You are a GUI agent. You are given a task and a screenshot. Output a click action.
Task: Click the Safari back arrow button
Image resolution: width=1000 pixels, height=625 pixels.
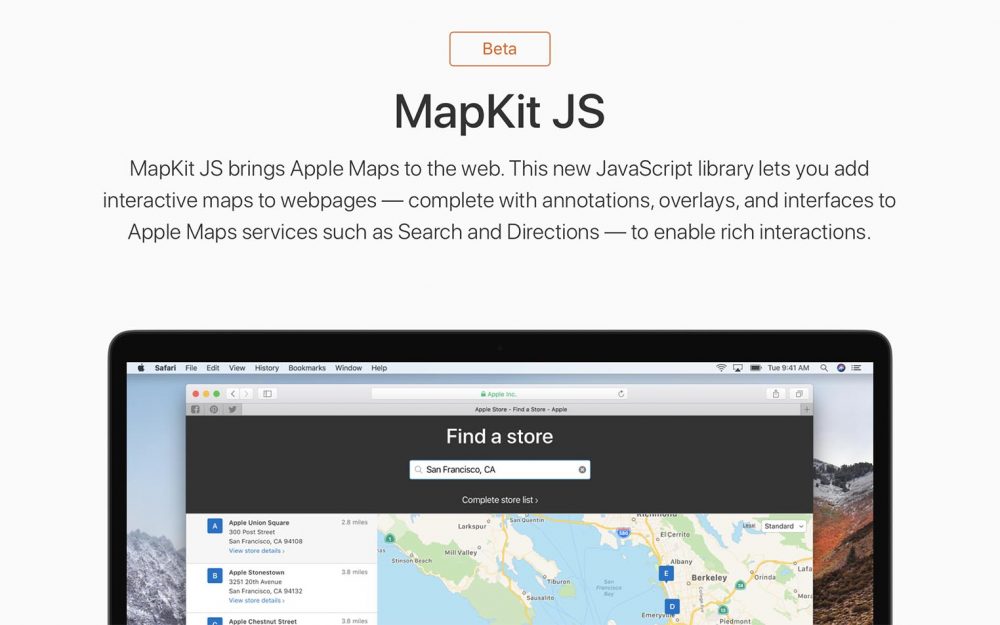click(233, 394)
